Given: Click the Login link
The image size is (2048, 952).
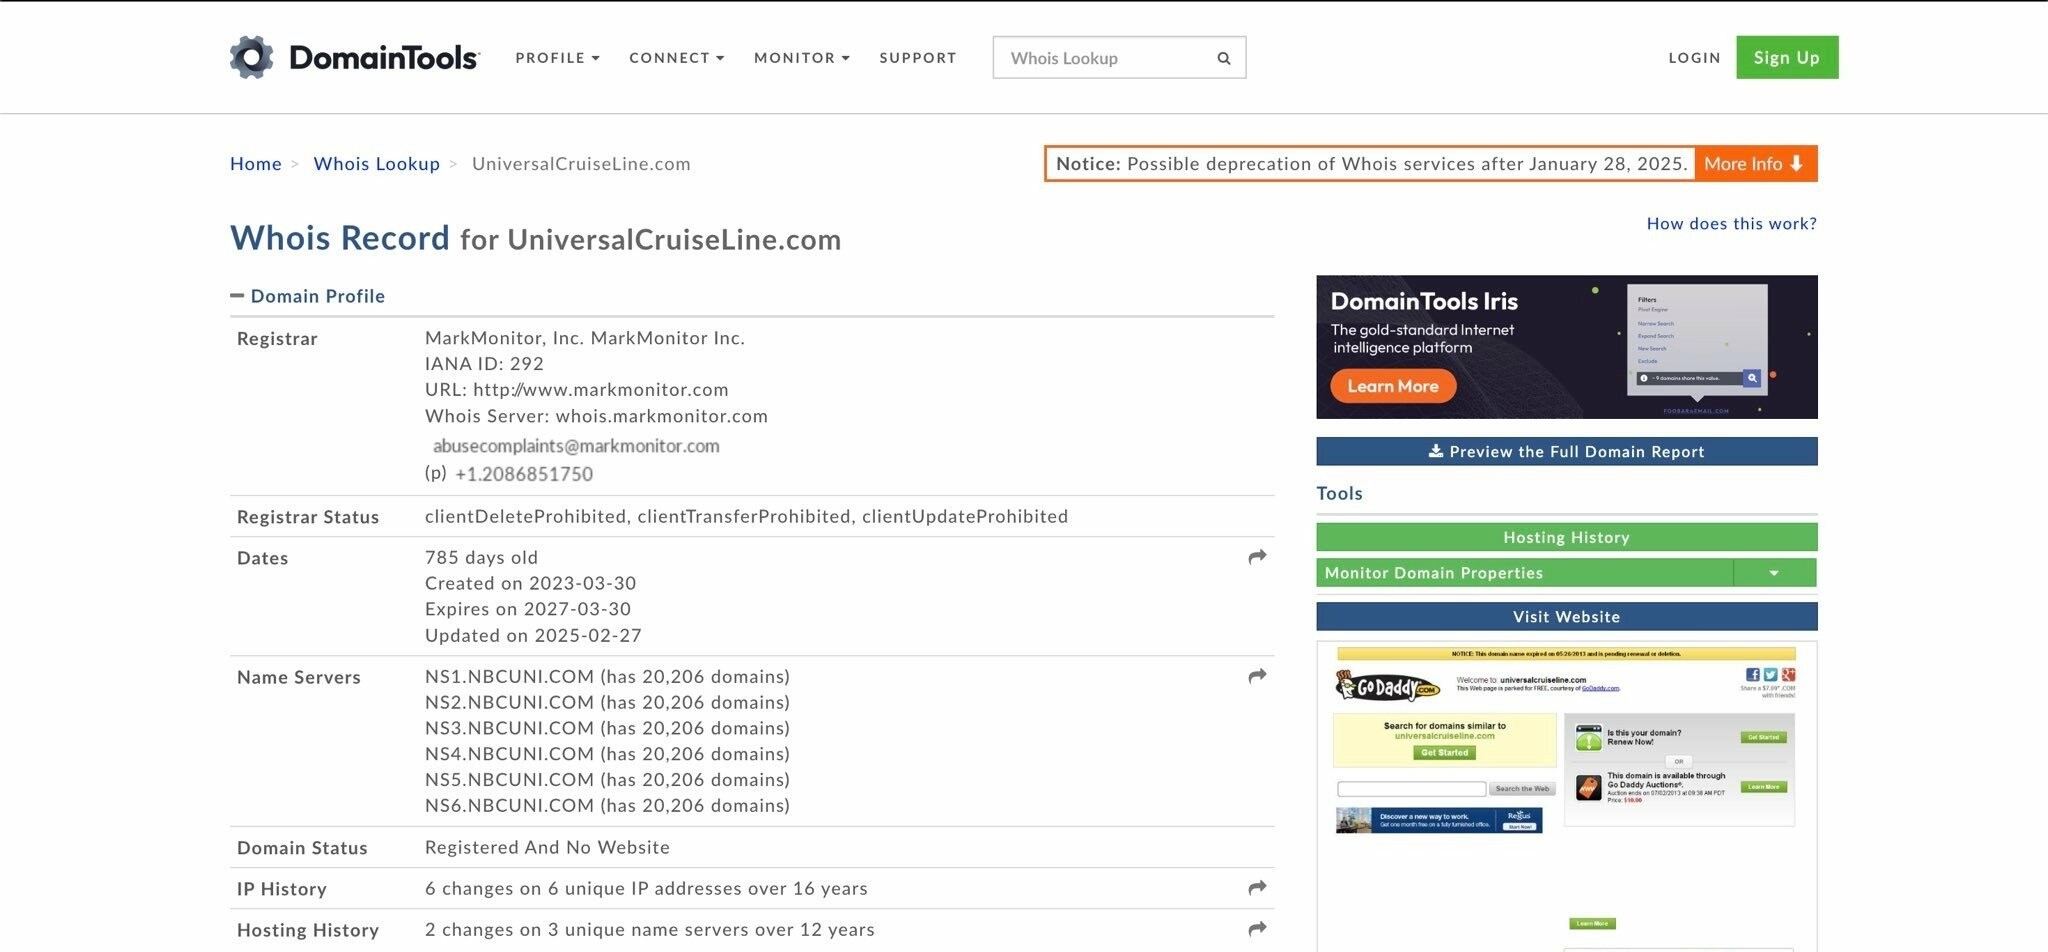Looking at the screenshot, I should [1694, 58].
